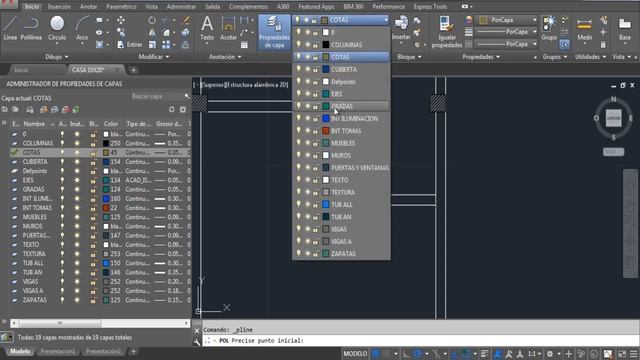Open layer manager settings gear icon
This screenshot has width=640, height=360.
tap(182, 109)
